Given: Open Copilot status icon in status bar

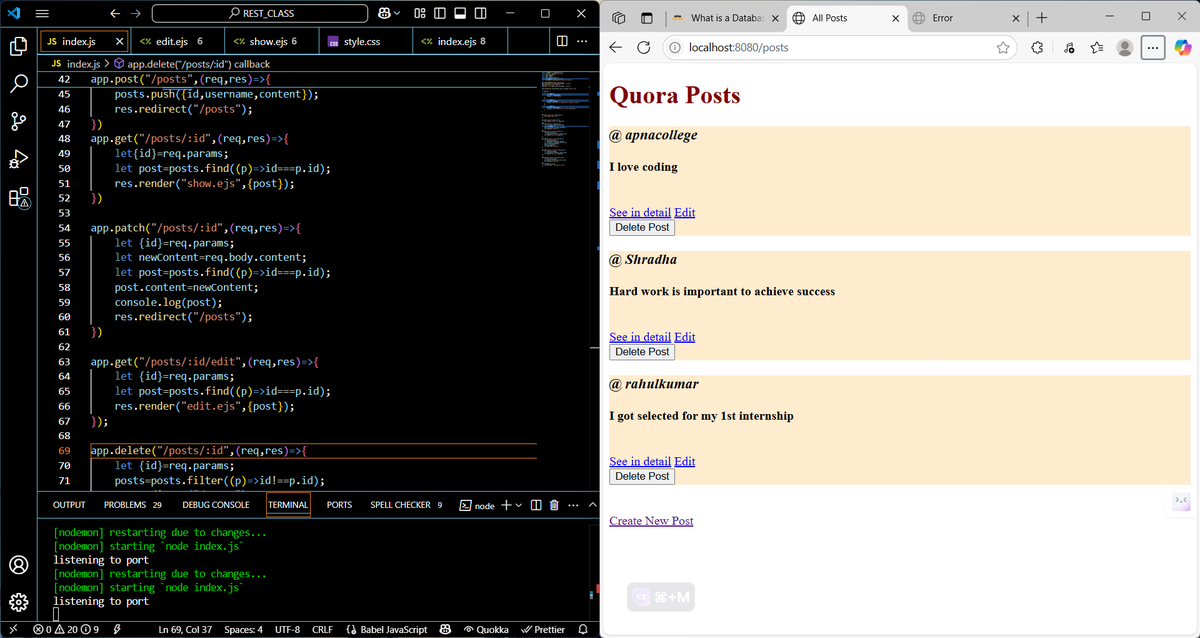Looking at the screenshot, I should click(445, 629).
